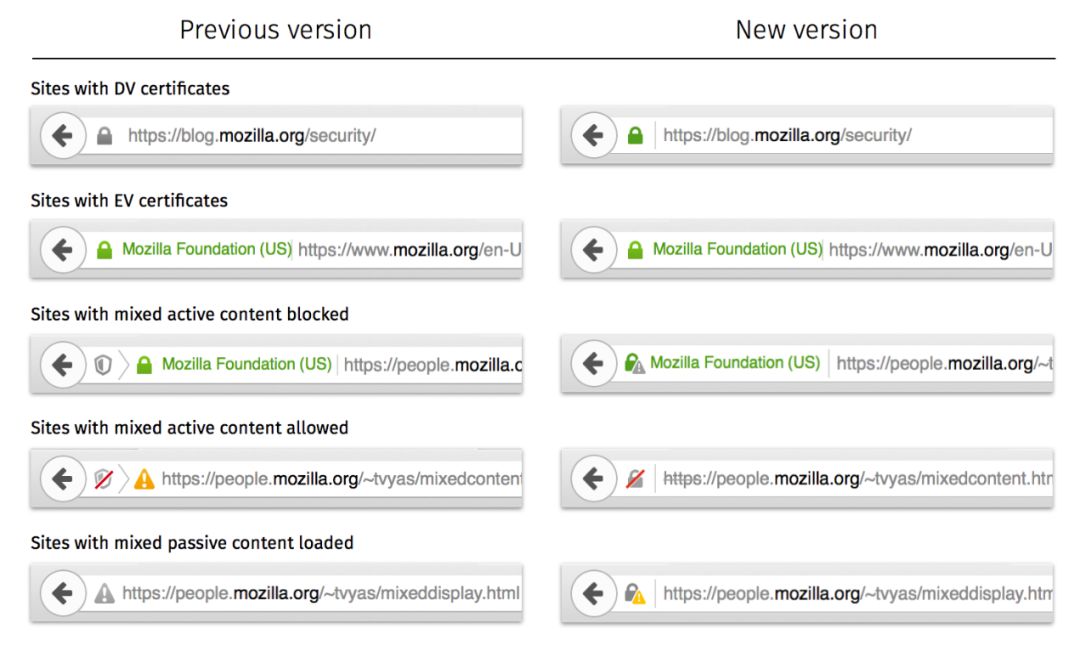Click blog.mozilla.org/security URL field in New version
The height and width of the screenshot is (646, 1080).
[x=786, y=136]
